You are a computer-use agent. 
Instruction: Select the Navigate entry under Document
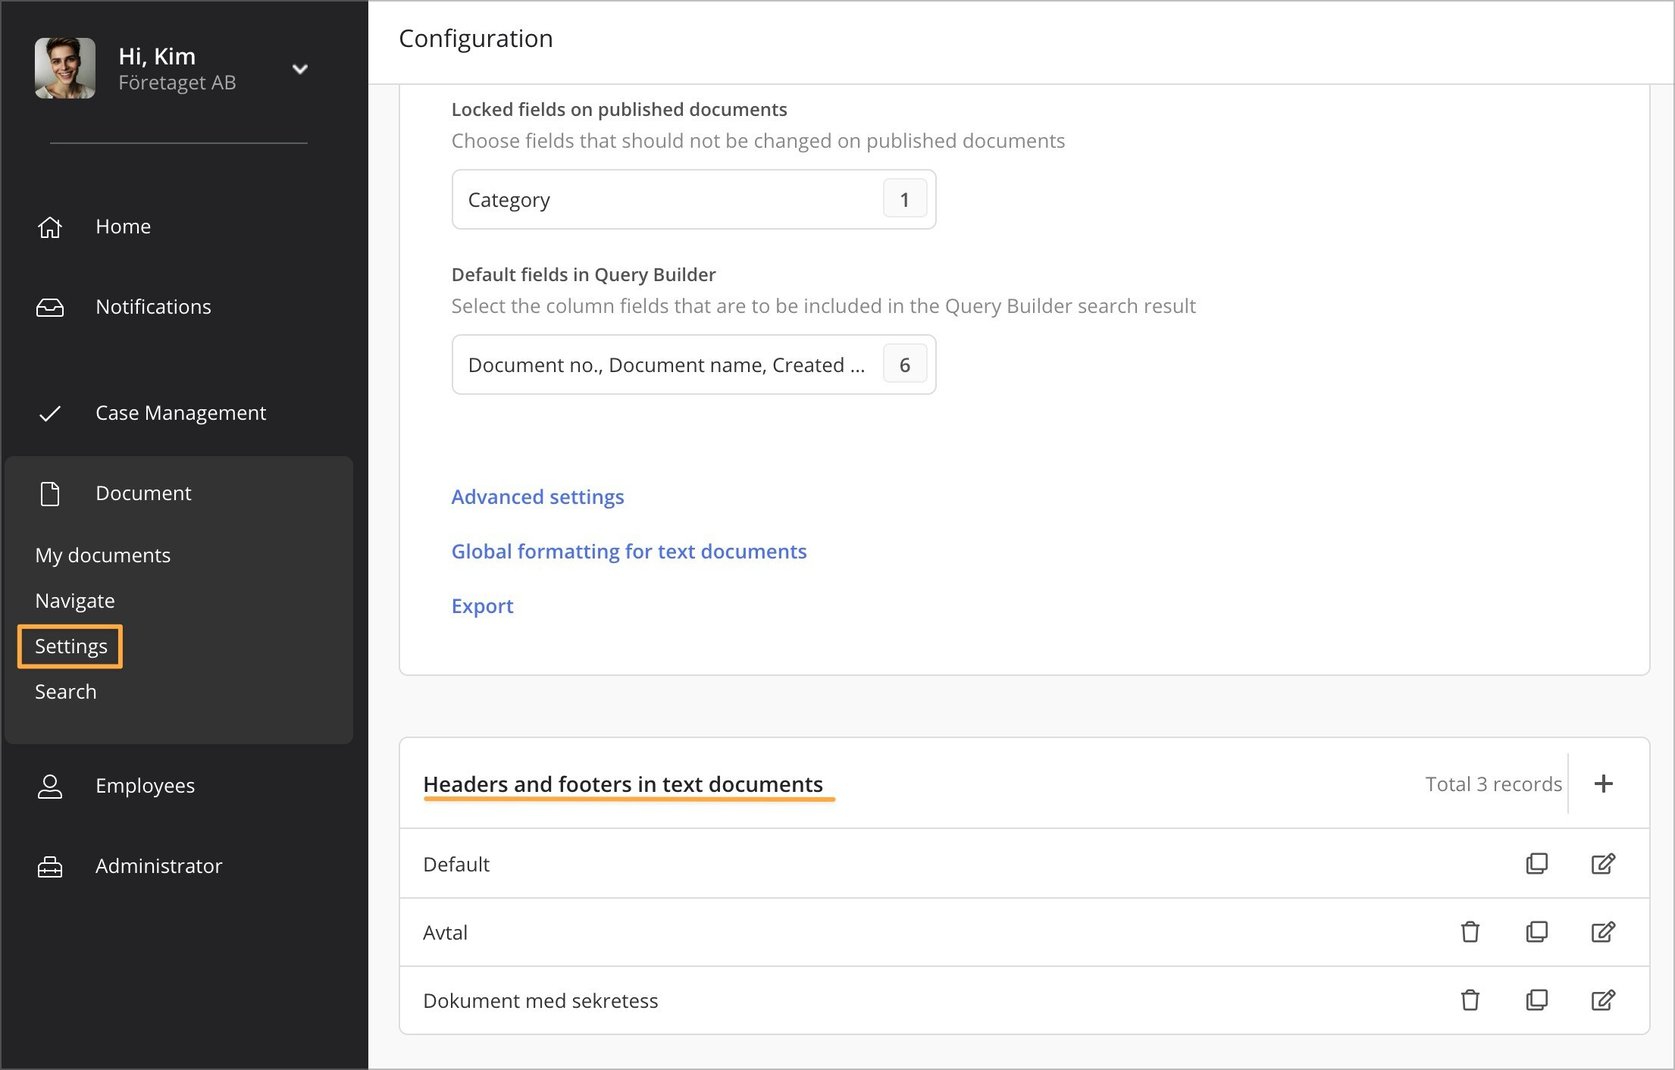point(75,600)
